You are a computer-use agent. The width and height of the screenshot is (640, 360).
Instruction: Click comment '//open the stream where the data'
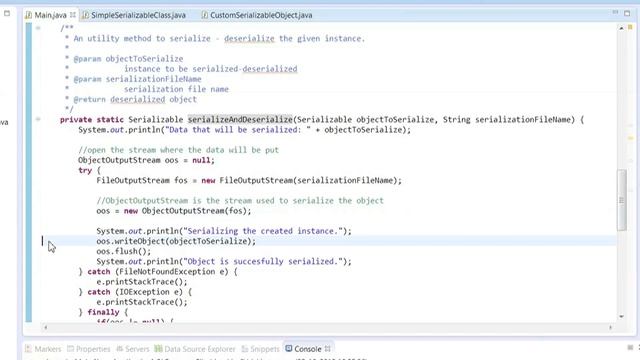pos(178,150)
